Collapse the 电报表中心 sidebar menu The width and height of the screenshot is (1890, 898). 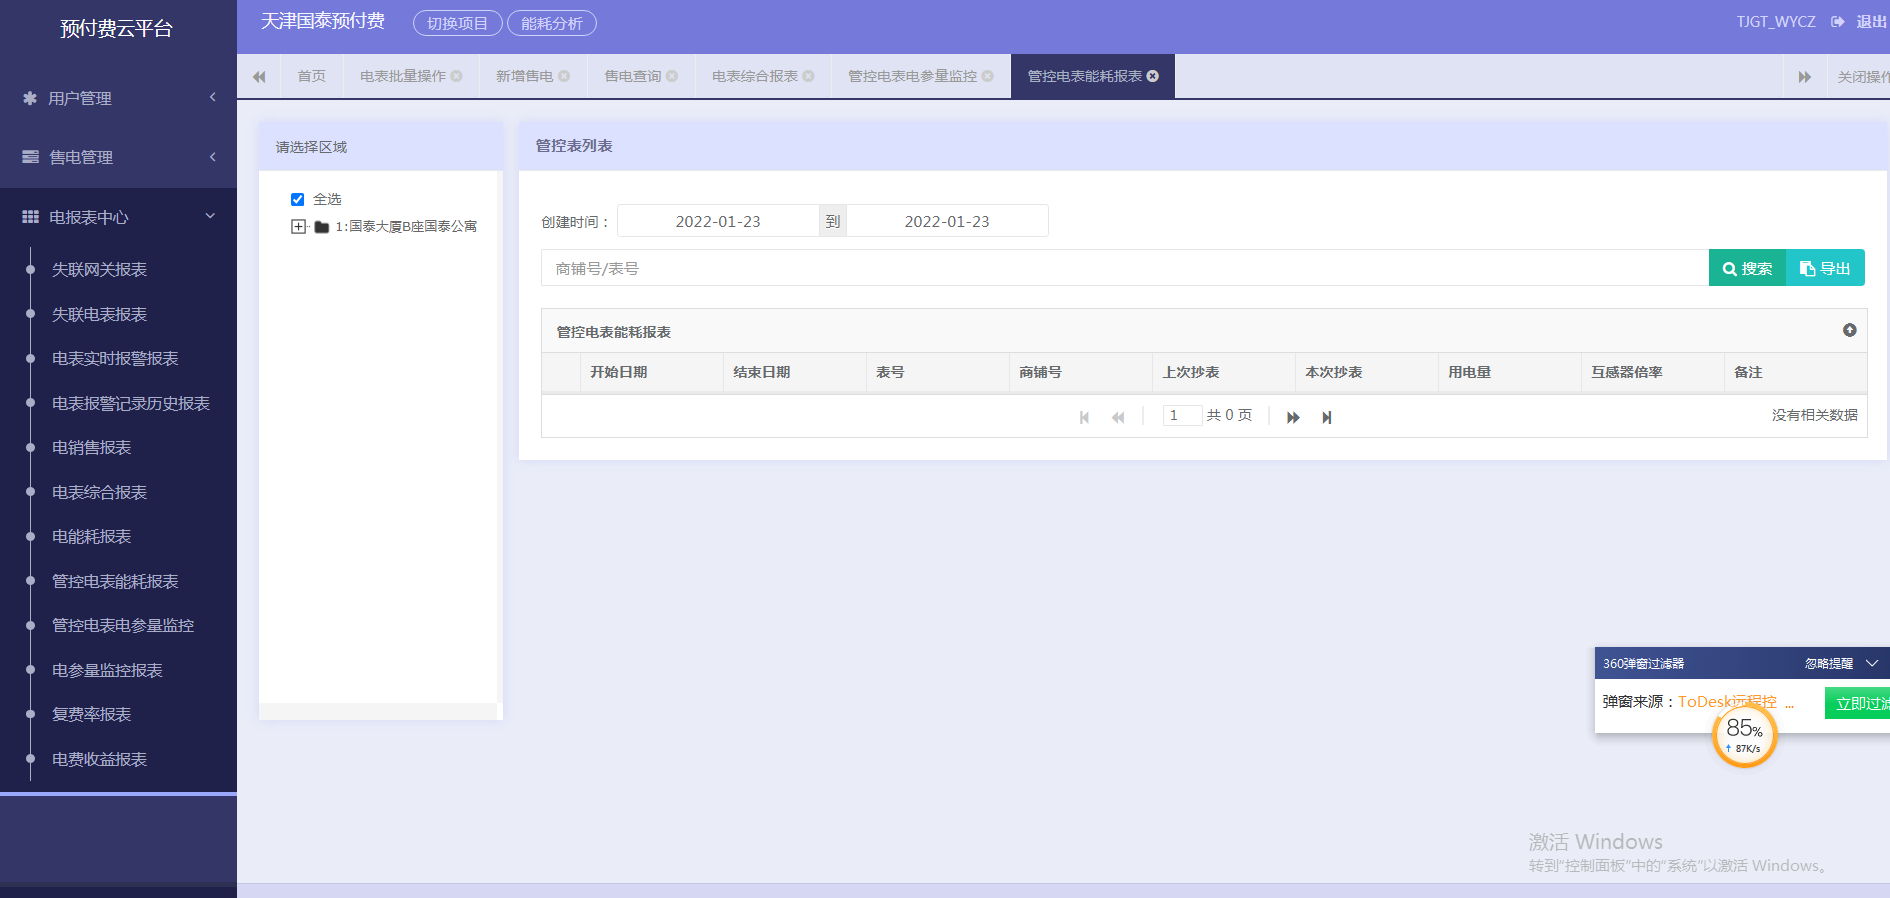coord(118,217)
